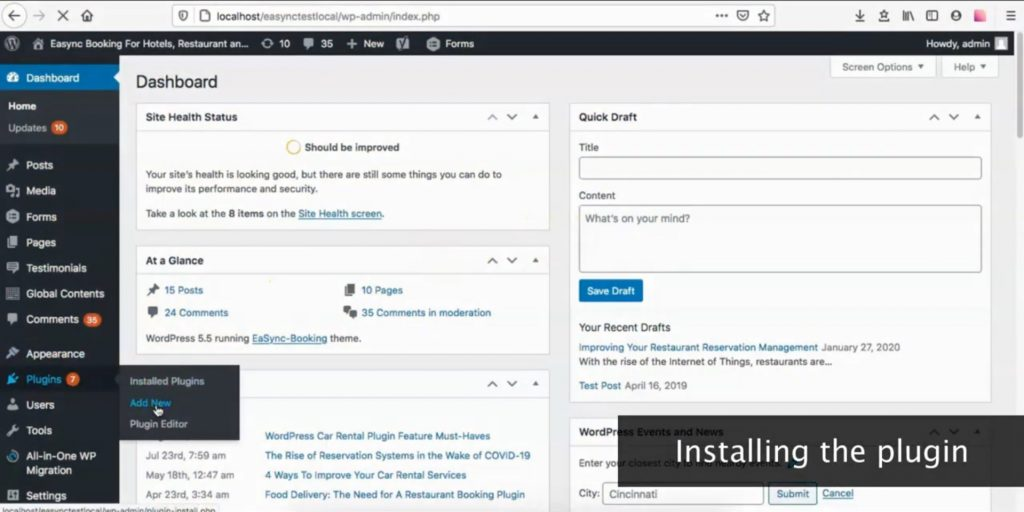Move At a Glance box down

coord(512,260)
